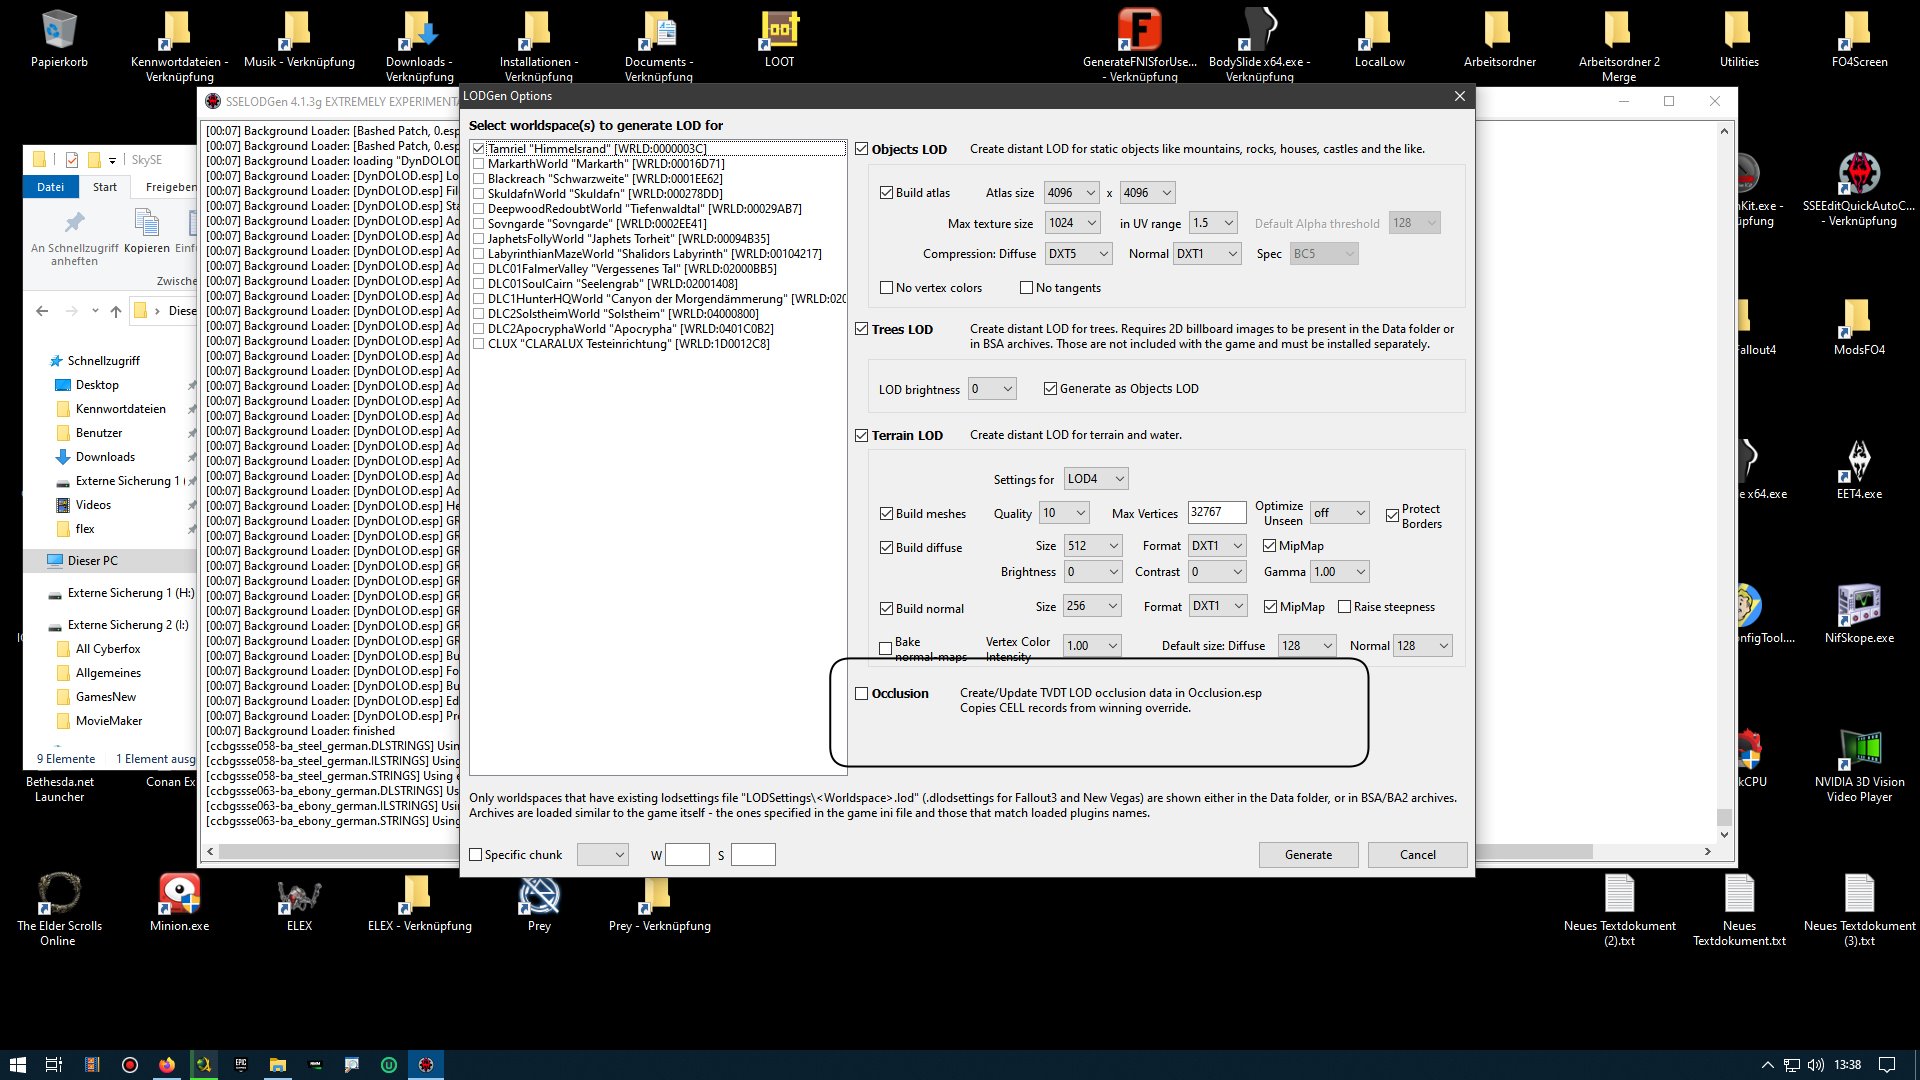Uncheck the Trees LOD checkbox
Screen dimensions: 1920x1080
click(x=862, y=329)
